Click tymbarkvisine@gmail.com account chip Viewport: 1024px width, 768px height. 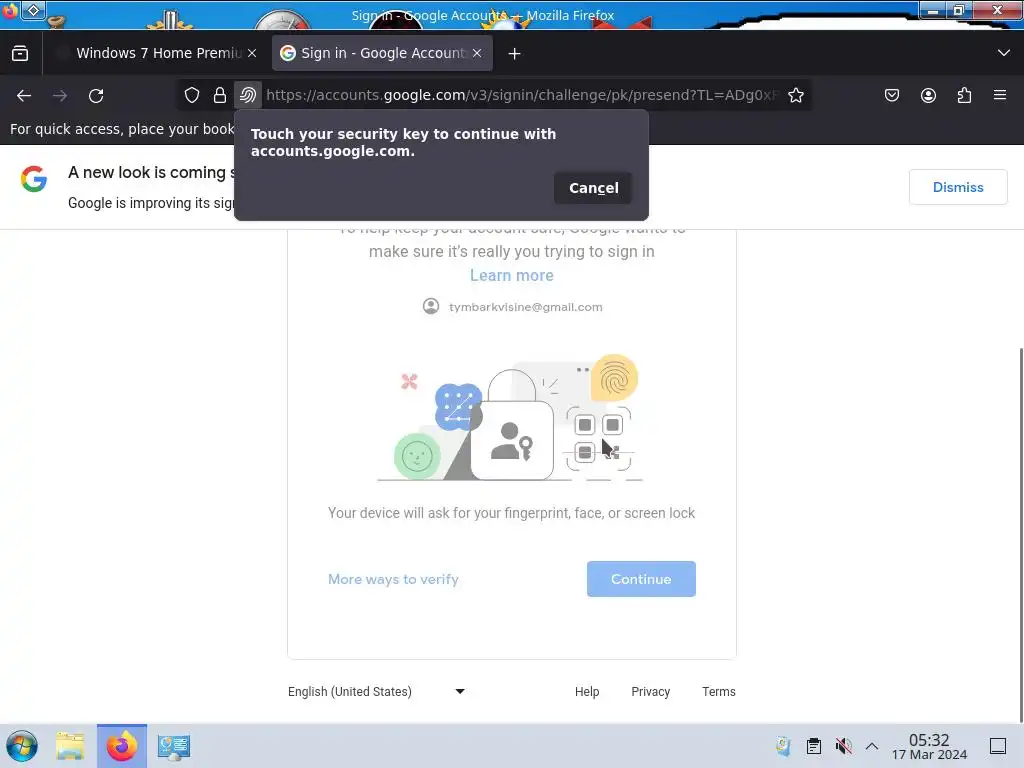point(513,307)
